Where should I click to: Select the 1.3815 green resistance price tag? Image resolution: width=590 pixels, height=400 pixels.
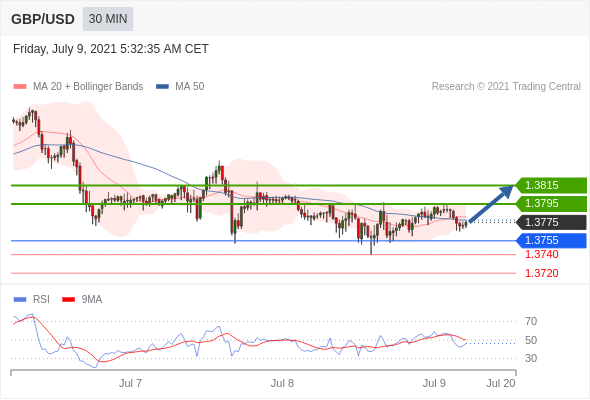[x=550, y=186]
